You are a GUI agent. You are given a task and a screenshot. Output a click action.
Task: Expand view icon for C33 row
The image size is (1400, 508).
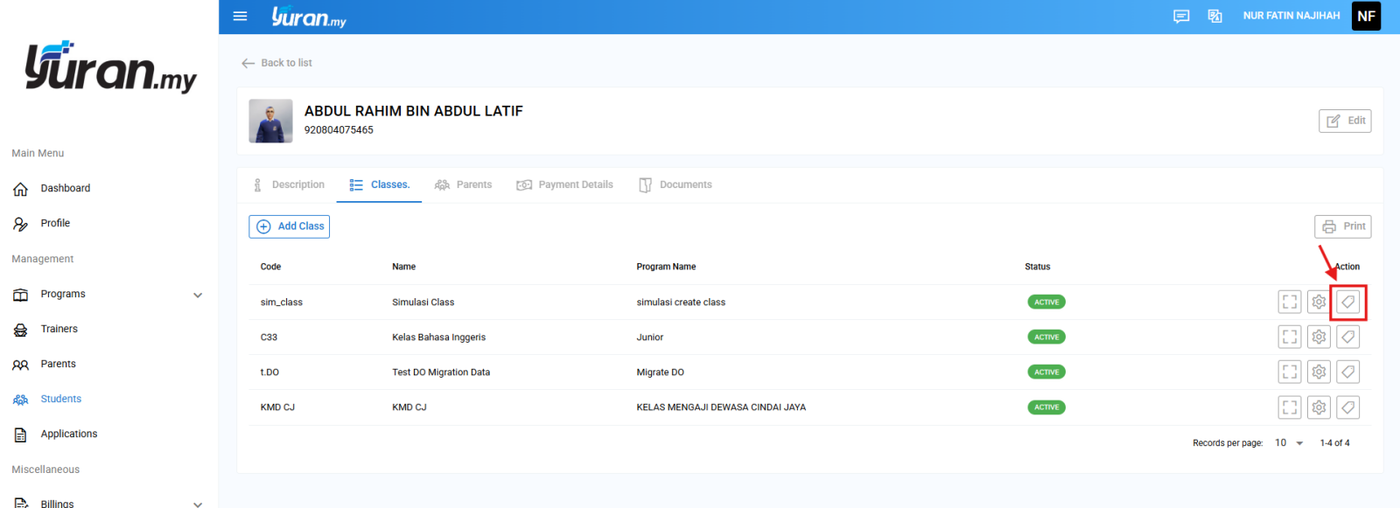(x=1290, y=337)
